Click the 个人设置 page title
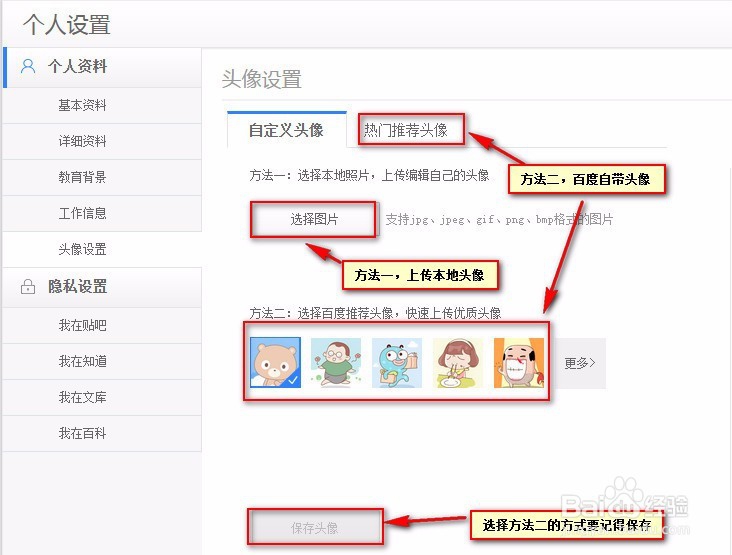The image size is (732, 555). pyautogui.click(x=67, y=25)
